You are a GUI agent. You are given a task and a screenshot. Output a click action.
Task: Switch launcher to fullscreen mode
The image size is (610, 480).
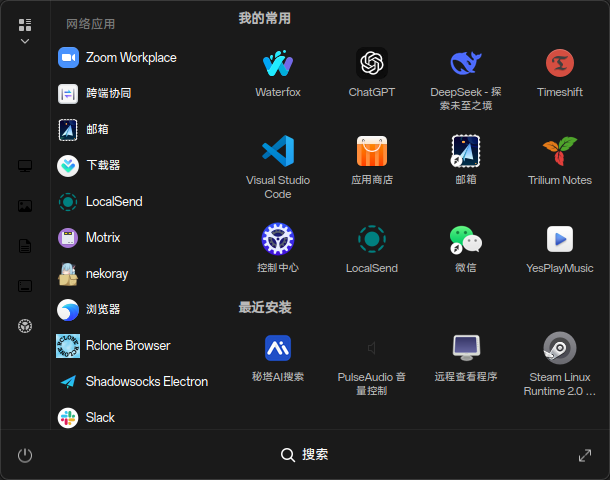point(585,455)
